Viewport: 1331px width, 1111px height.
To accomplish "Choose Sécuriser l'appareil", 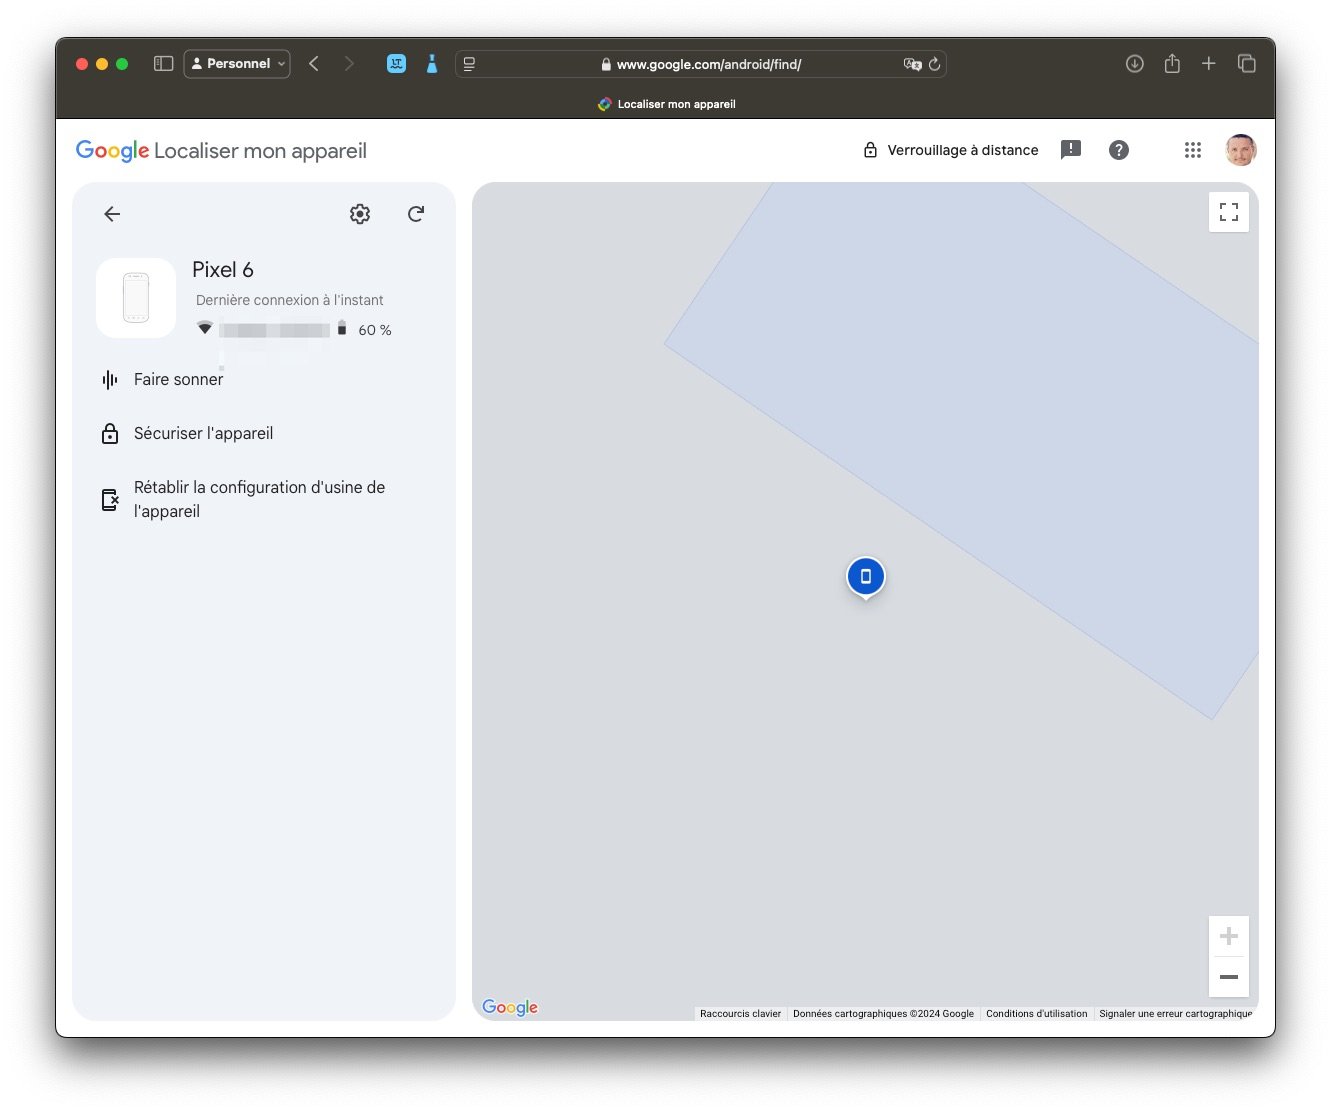I will coord(188,434).
